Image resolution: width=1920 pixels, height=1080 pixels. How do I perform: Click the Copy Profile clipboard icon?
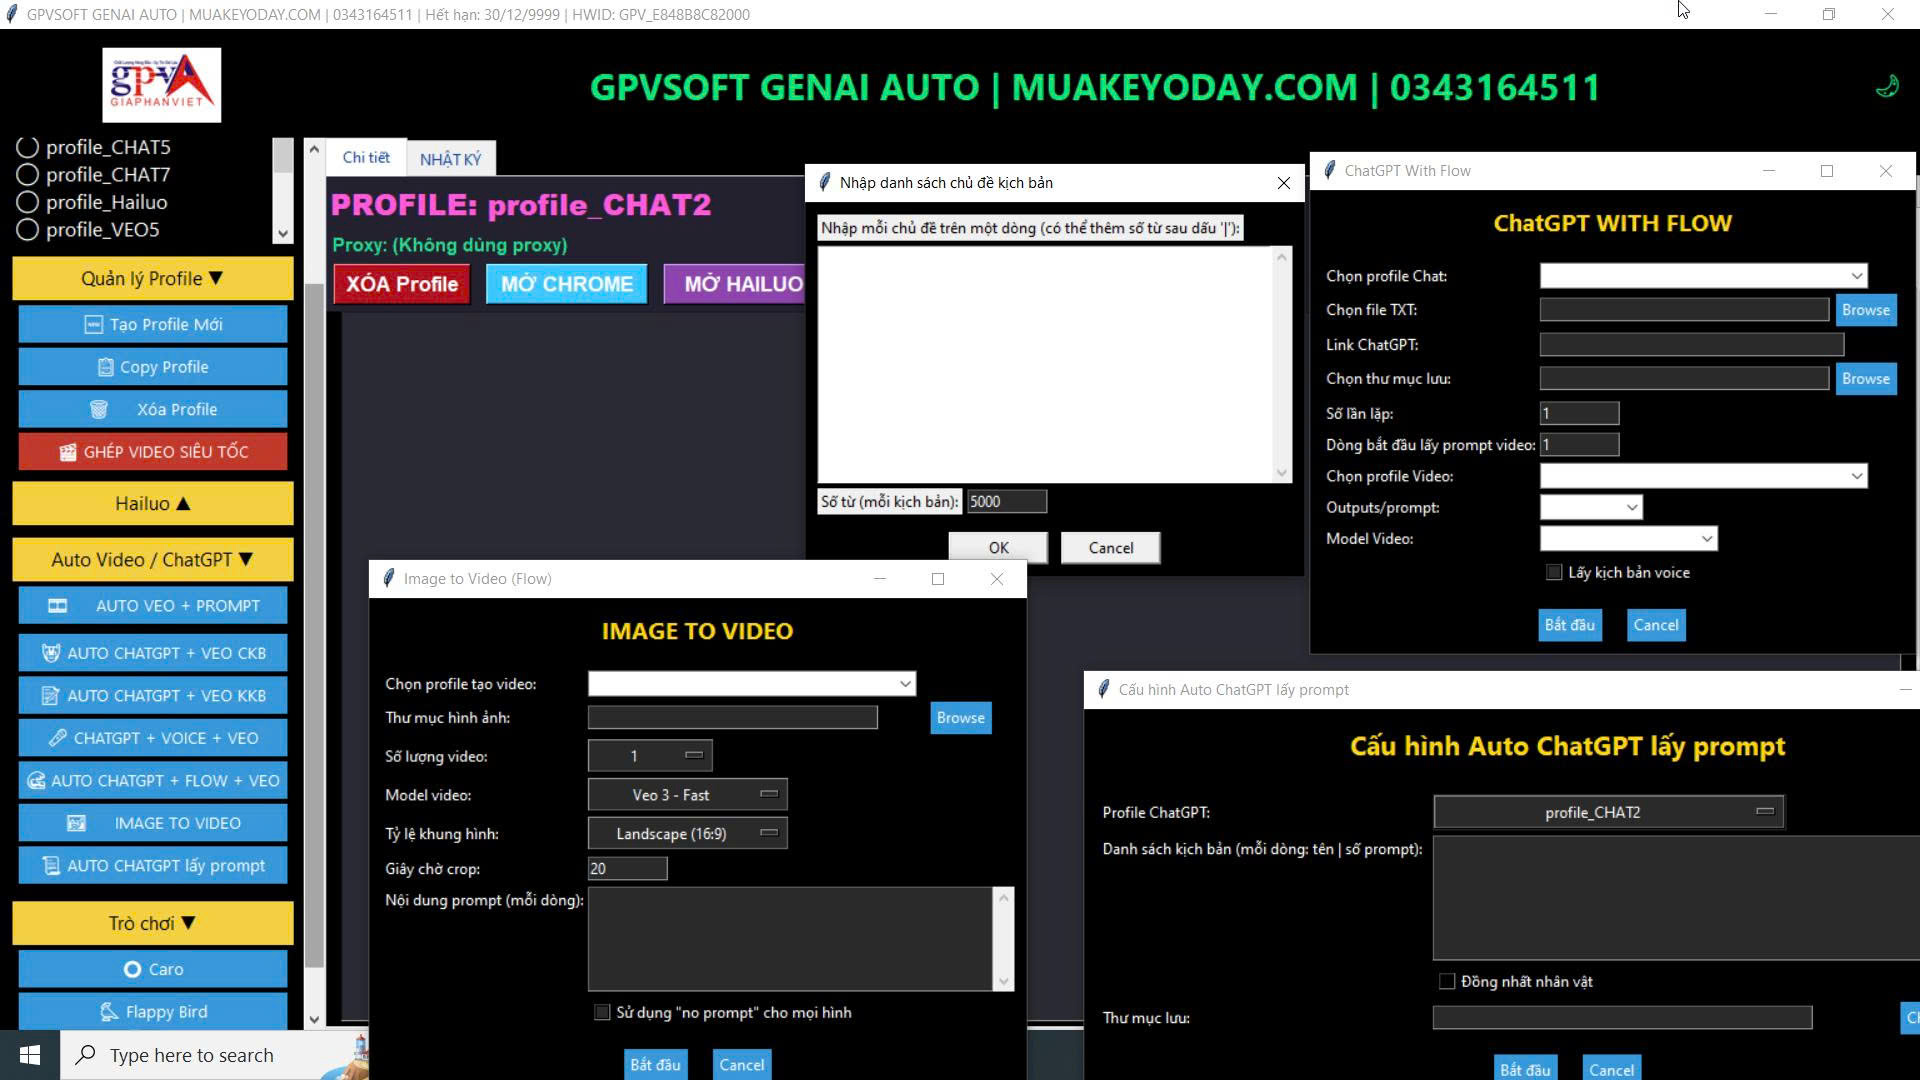click(105, 367)
